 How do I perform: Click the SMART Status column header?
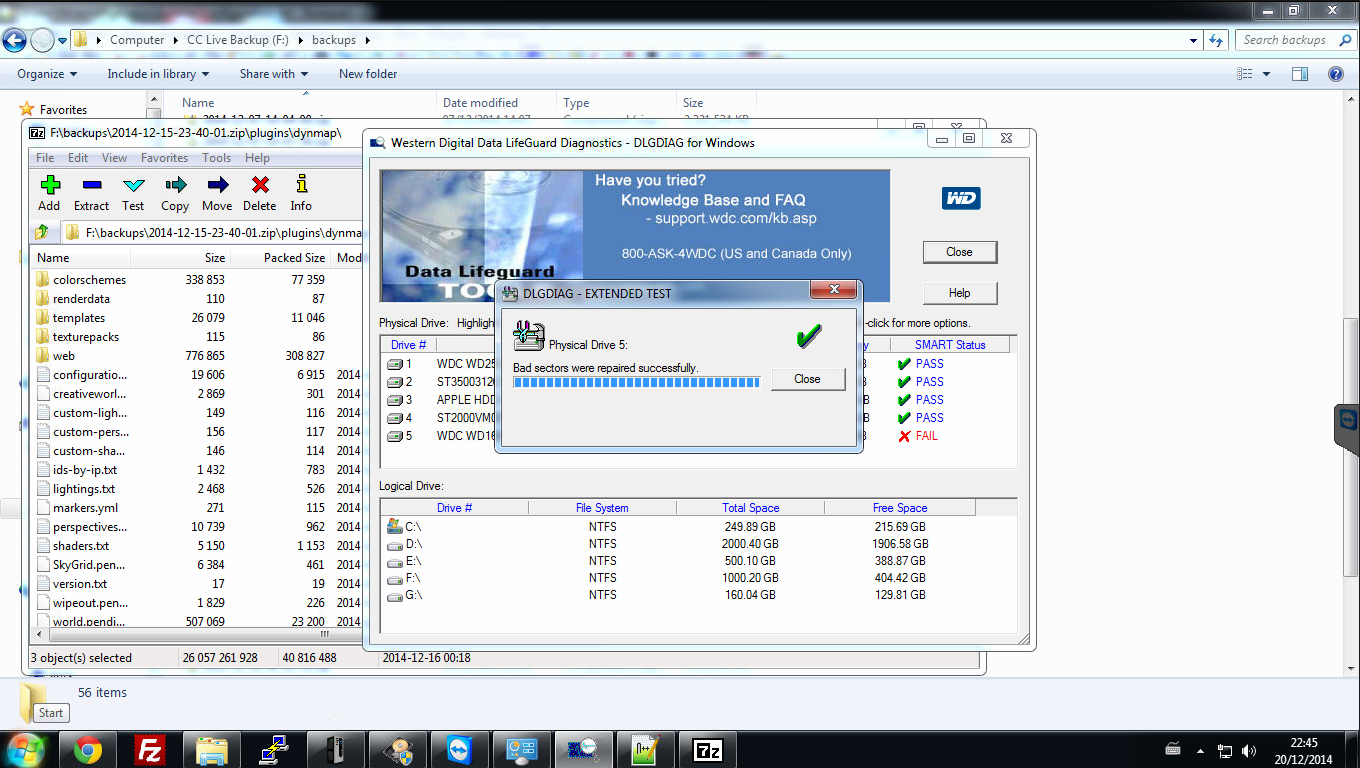950,344
